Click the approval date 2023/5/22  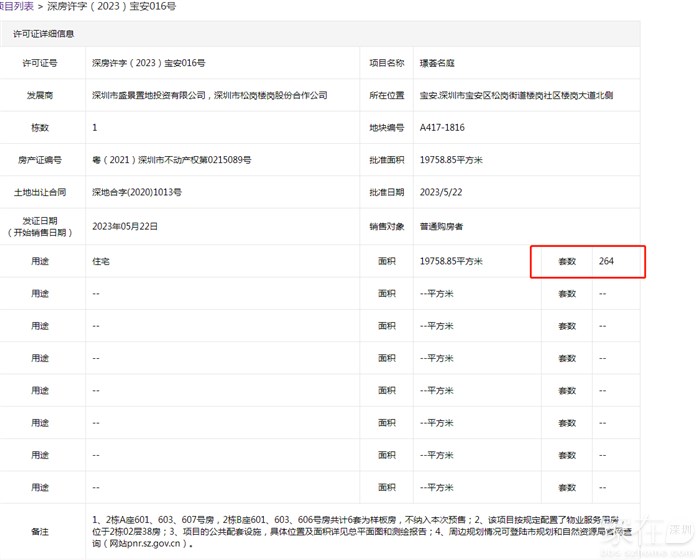[x=442, y=192]
